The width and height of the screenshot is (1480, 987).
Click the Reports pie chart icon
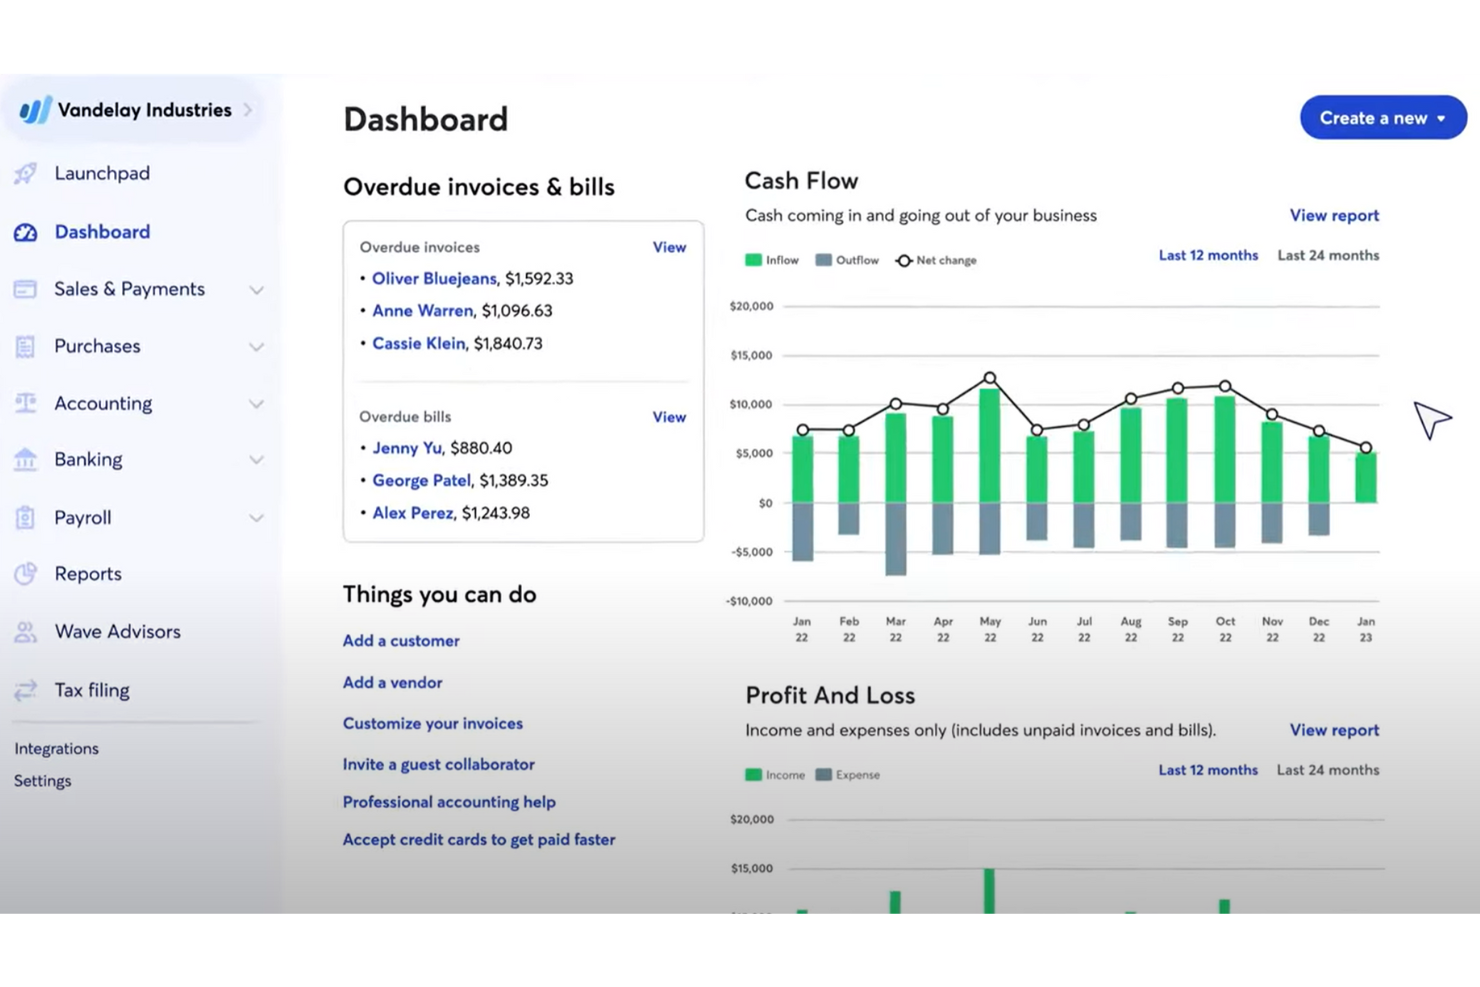[26, 574]
